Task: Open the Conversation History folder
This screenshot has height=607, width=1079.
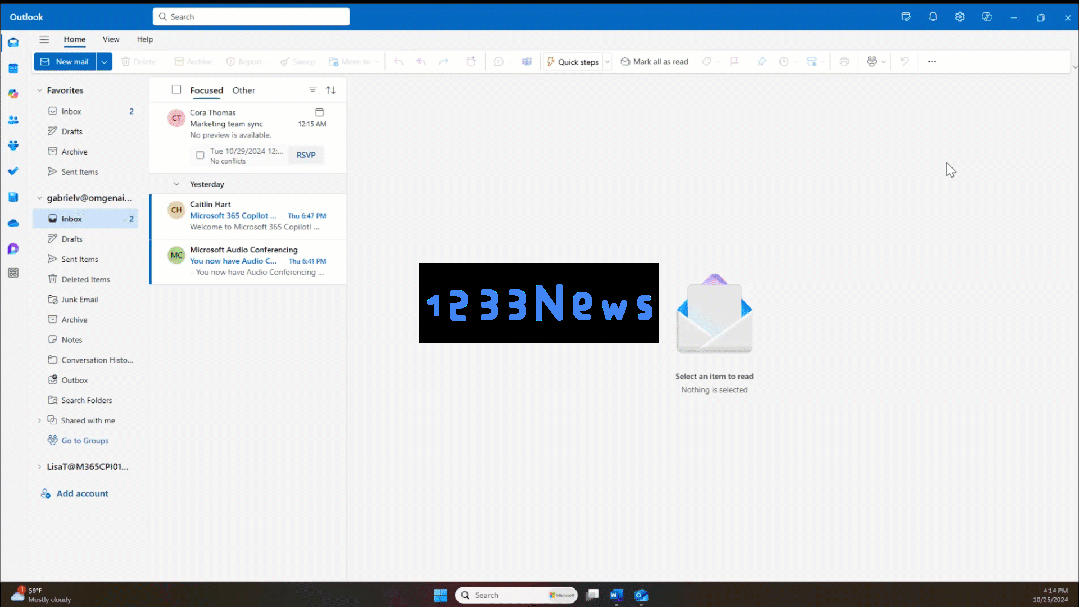Action: pos(85,360)
